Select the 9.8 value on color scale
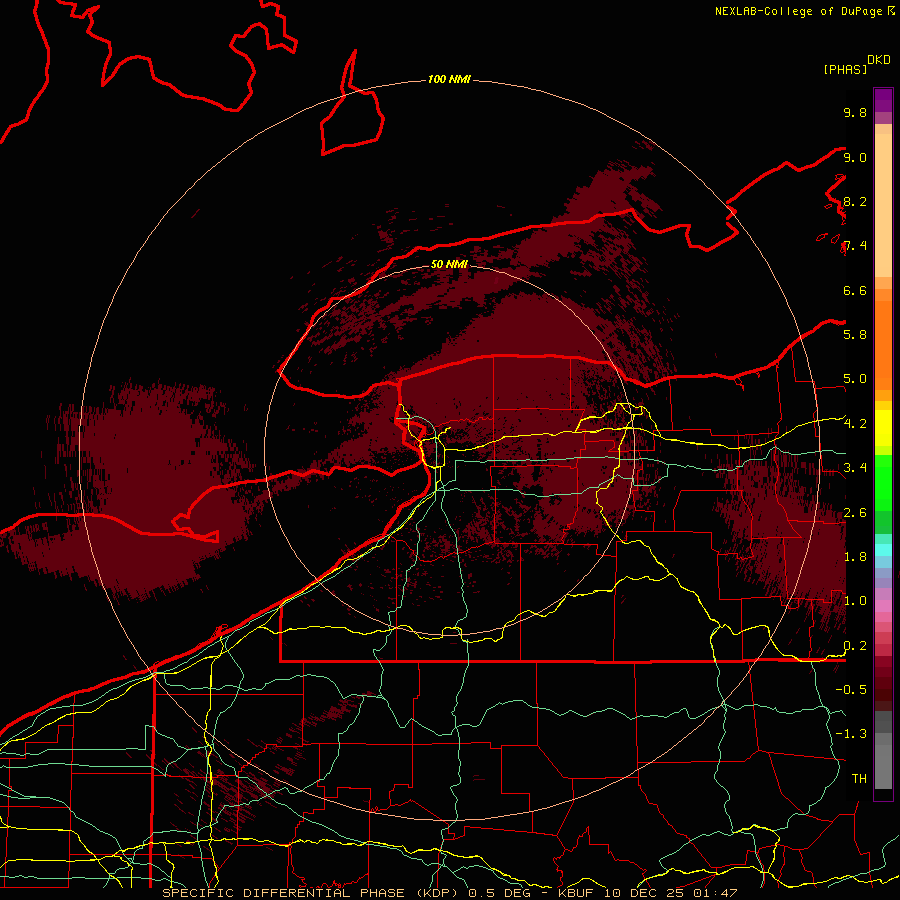The image size is (900, 900). [855, 112]
